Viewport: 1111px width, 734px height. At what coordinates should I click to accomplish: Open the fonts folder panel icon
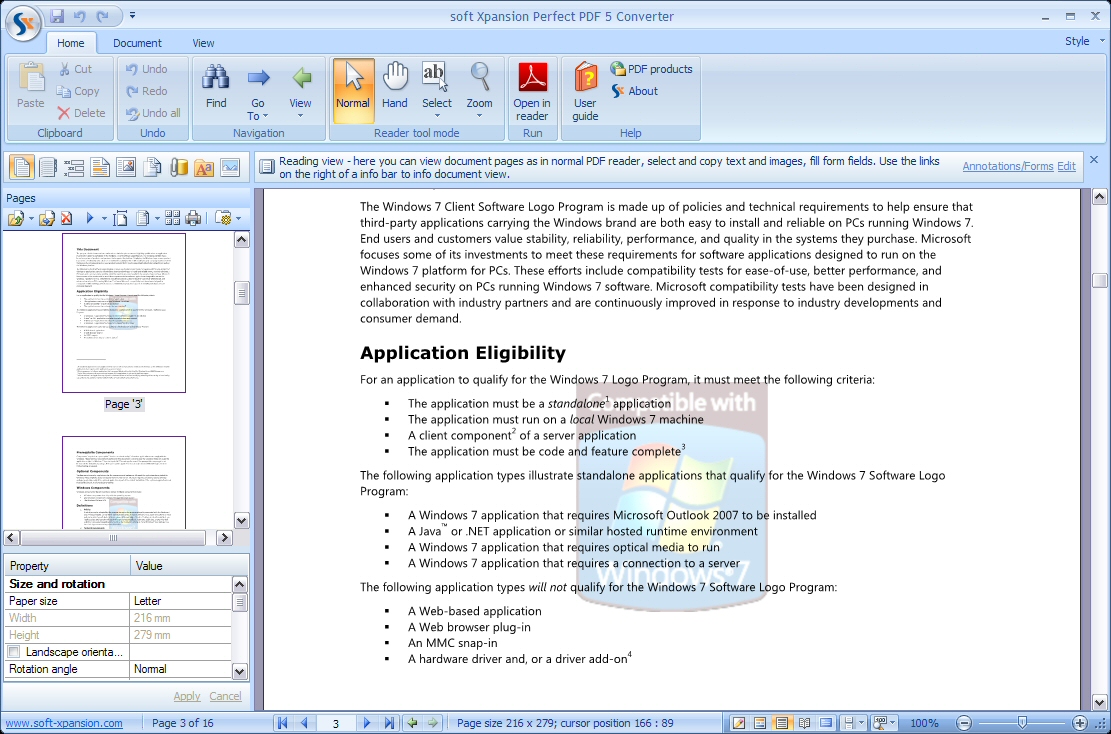(204, 167)
